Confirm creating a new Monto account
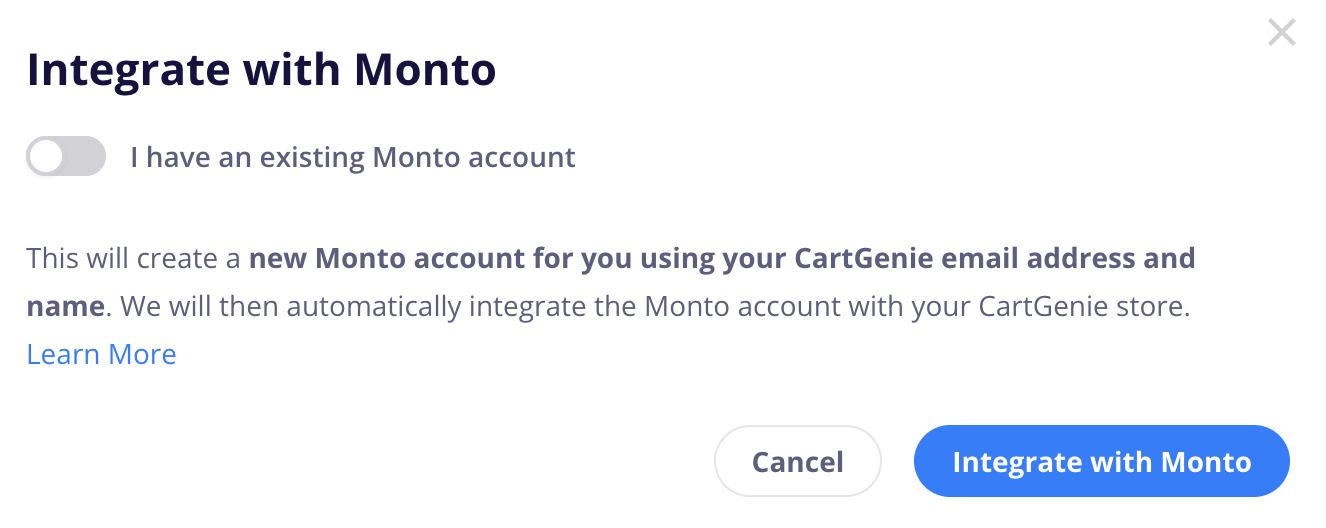1326x528 pixels. (1101, 461)
